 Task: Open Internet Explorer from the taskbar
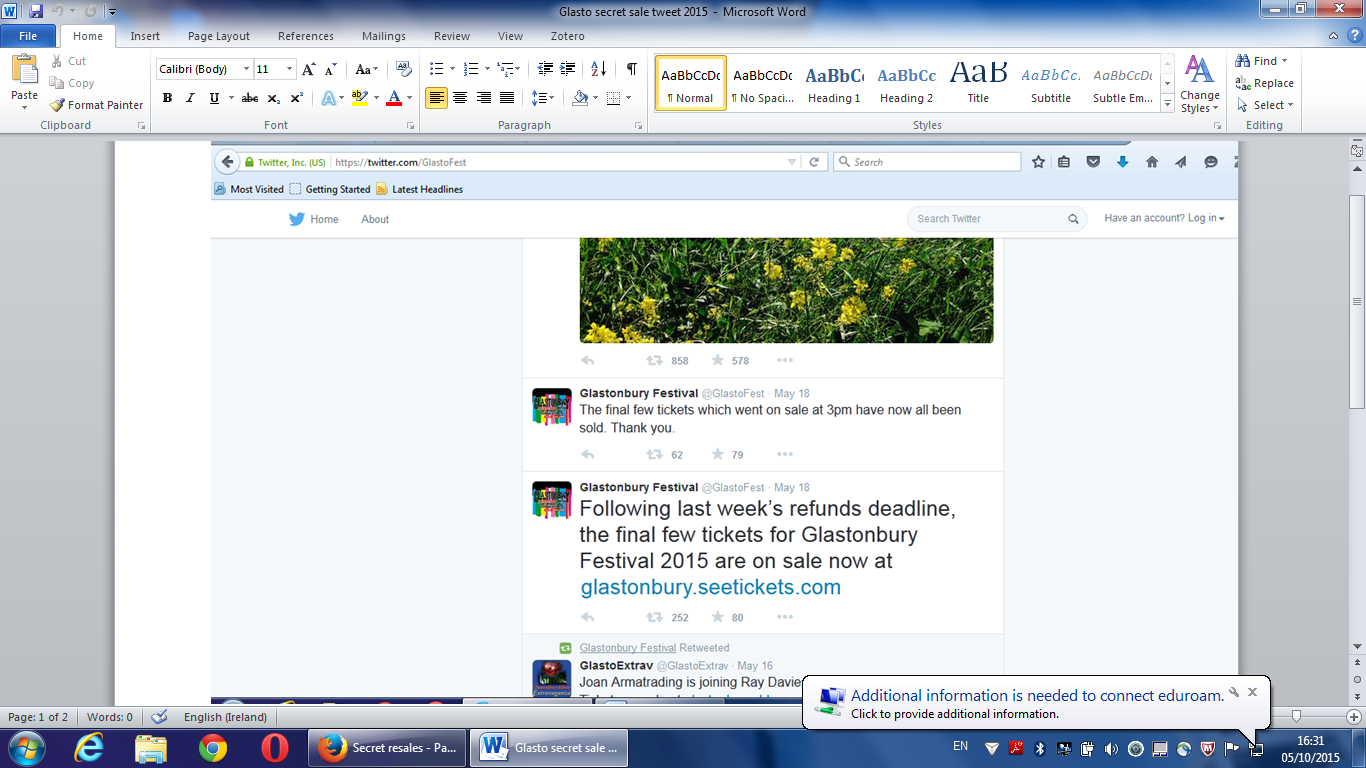tap(89, 747)
